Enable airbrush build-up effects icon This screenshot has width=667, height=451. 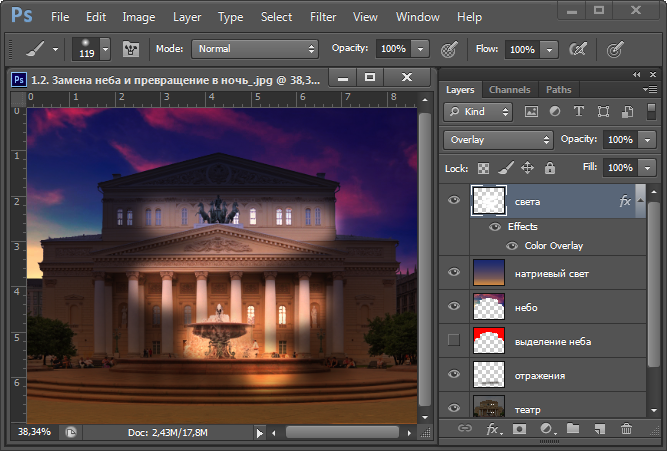click(x=578, y=49)
